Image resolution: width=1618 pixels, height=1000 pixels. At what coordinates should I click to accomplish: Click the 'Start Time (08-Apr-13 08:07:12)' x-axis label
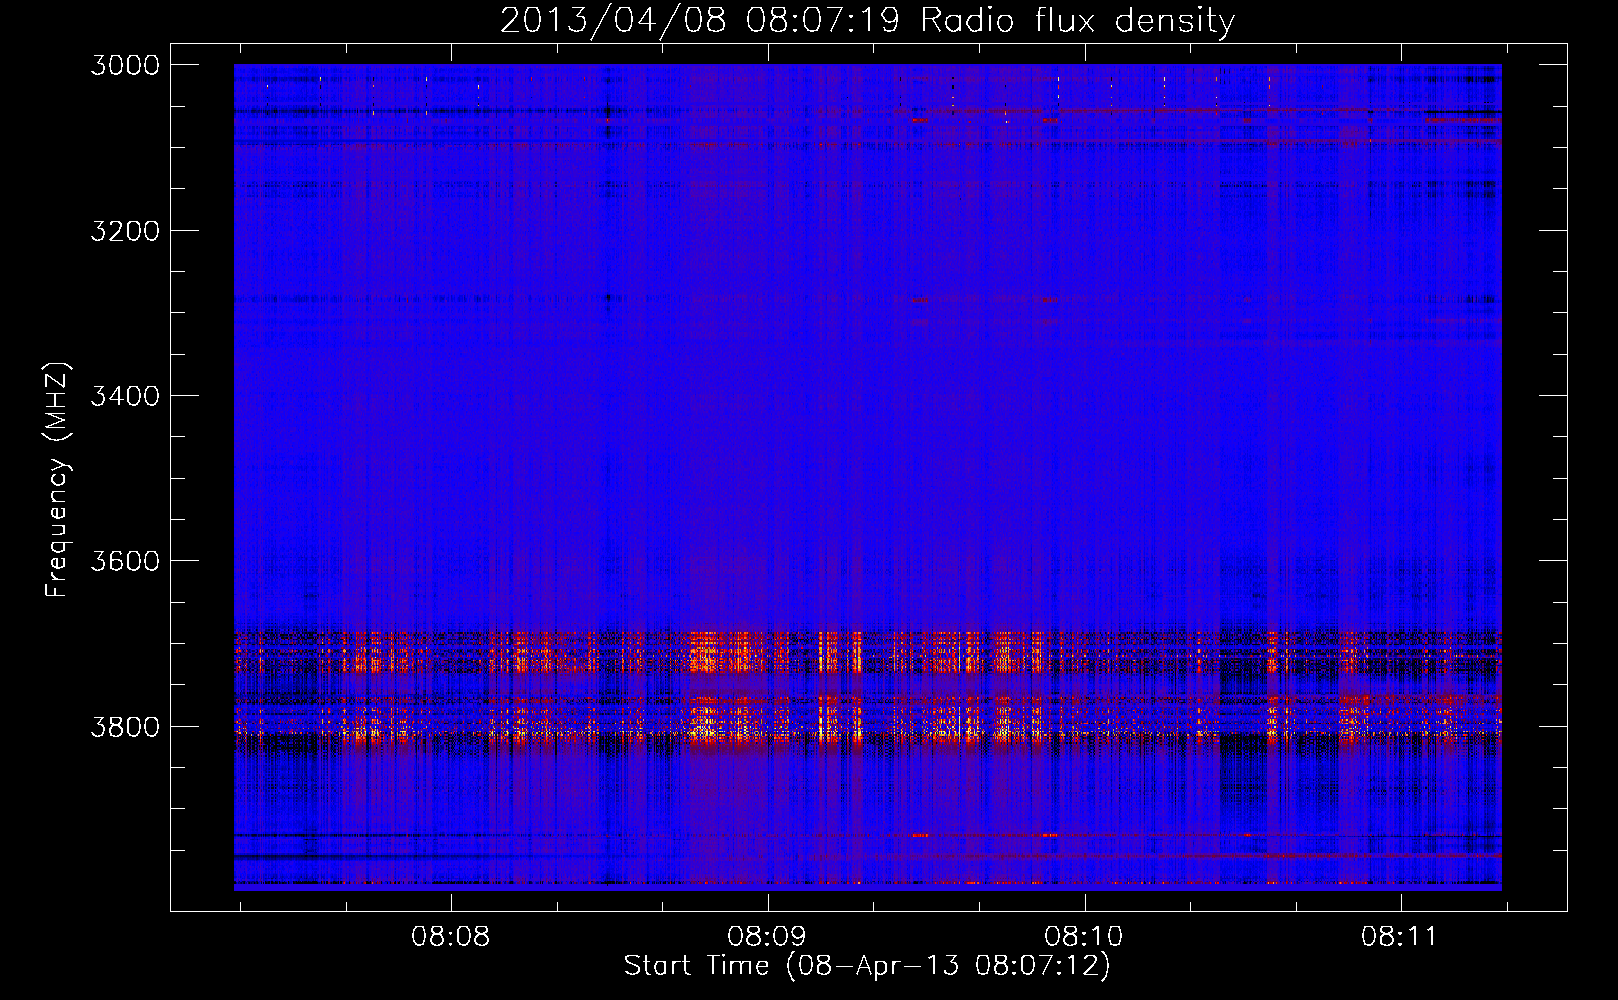[x=867, y=966]
